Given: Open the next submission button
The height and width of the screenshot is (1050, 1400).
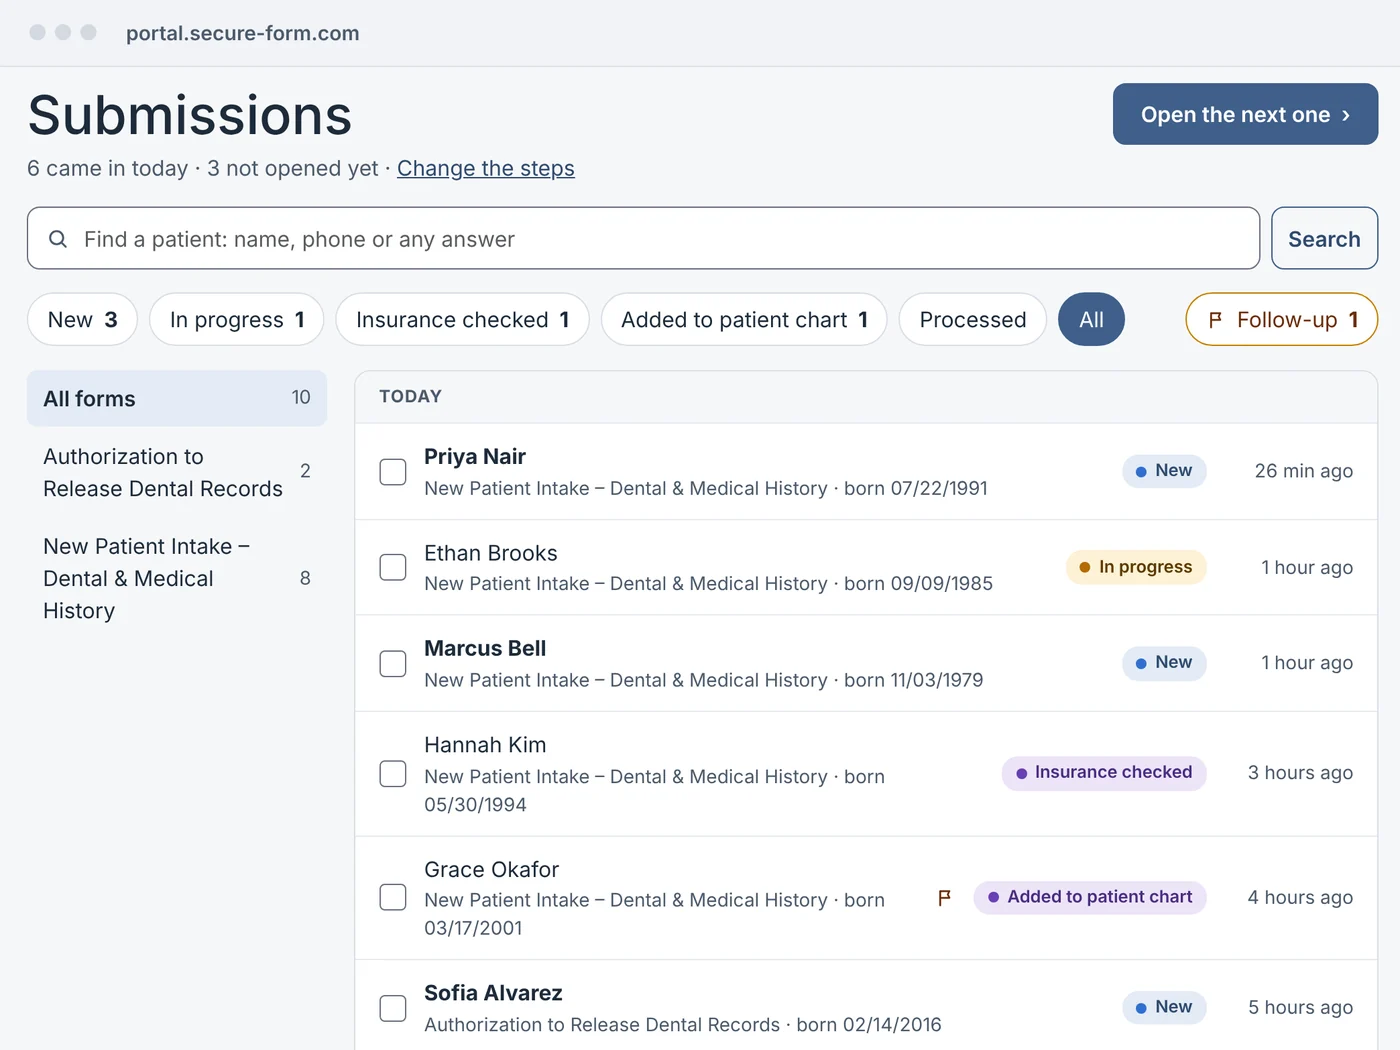Looking at the screenshot, I should coord(1245,114).
